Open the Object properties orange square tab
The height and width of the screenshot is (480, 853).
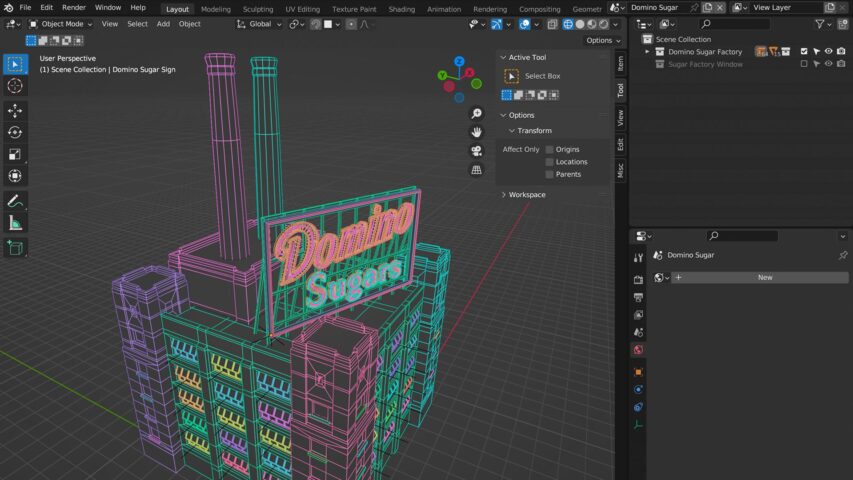tap(638, 372)
